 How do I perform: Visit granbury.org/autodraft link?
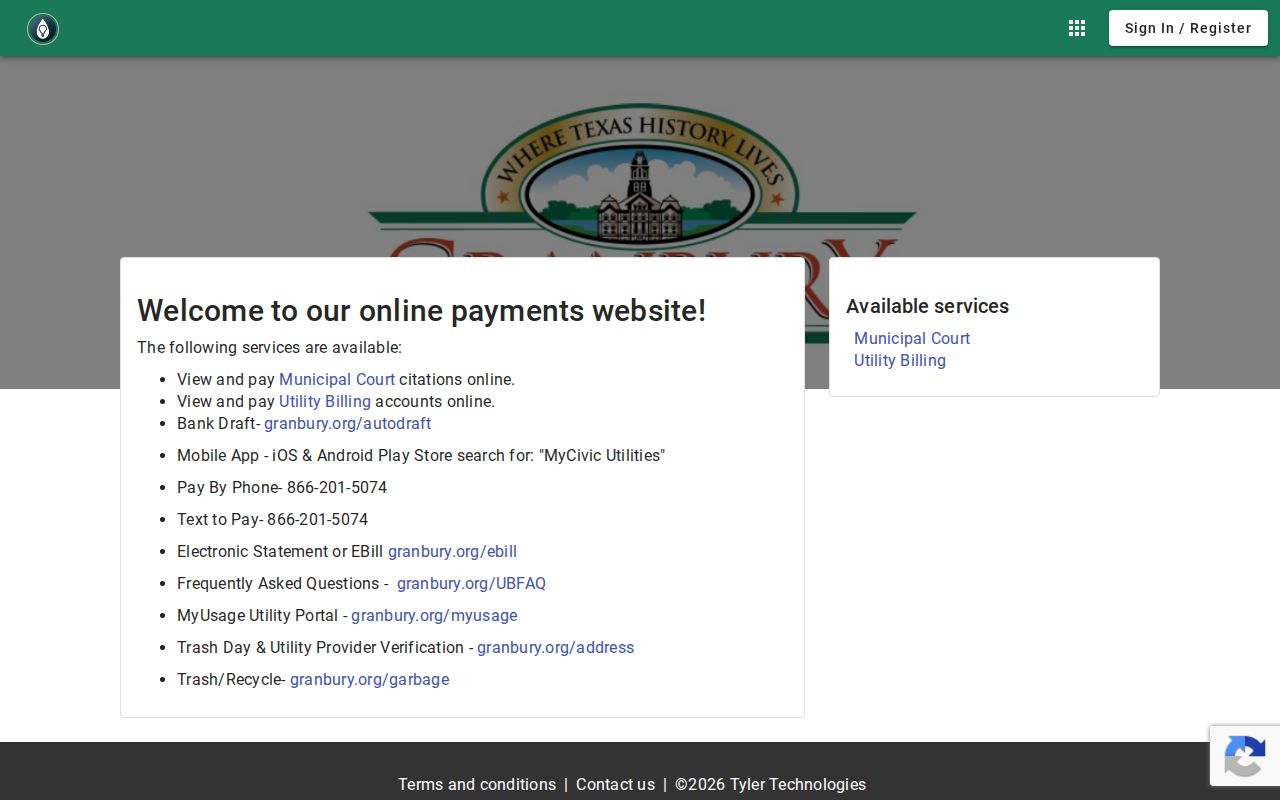tap(348, 423)
